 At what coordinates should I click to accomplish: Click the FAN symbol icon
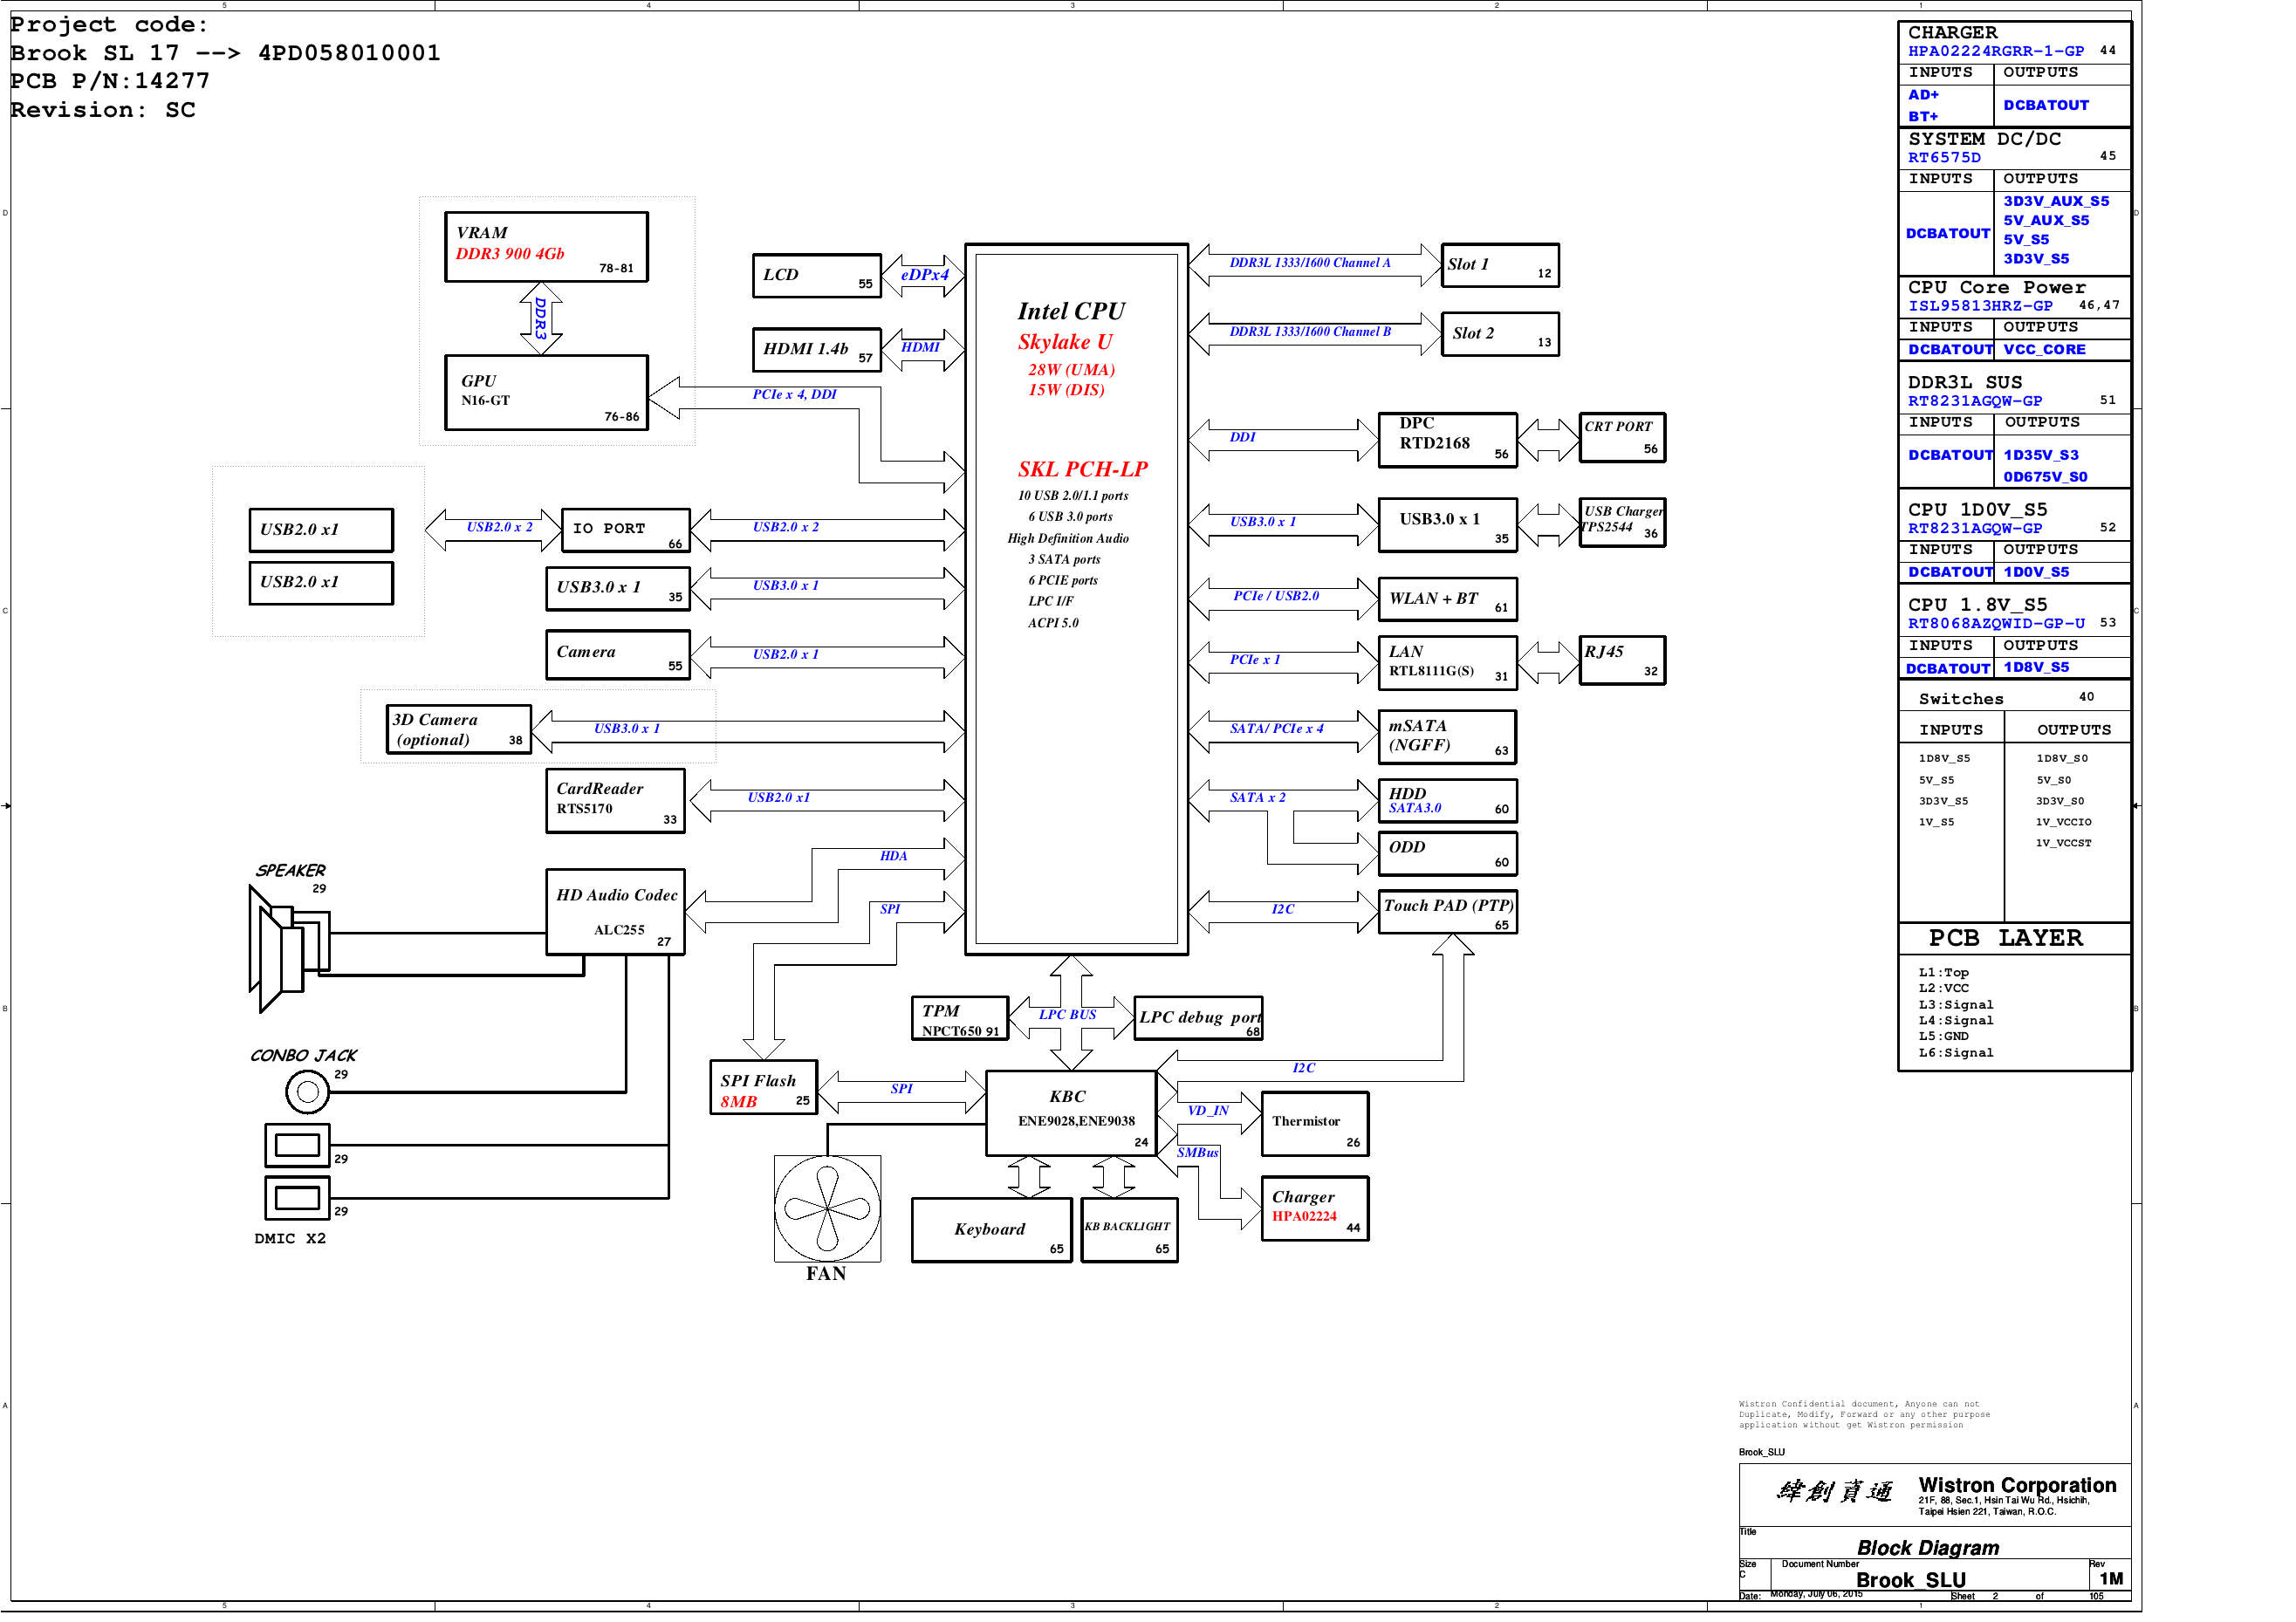[827, 1208]
